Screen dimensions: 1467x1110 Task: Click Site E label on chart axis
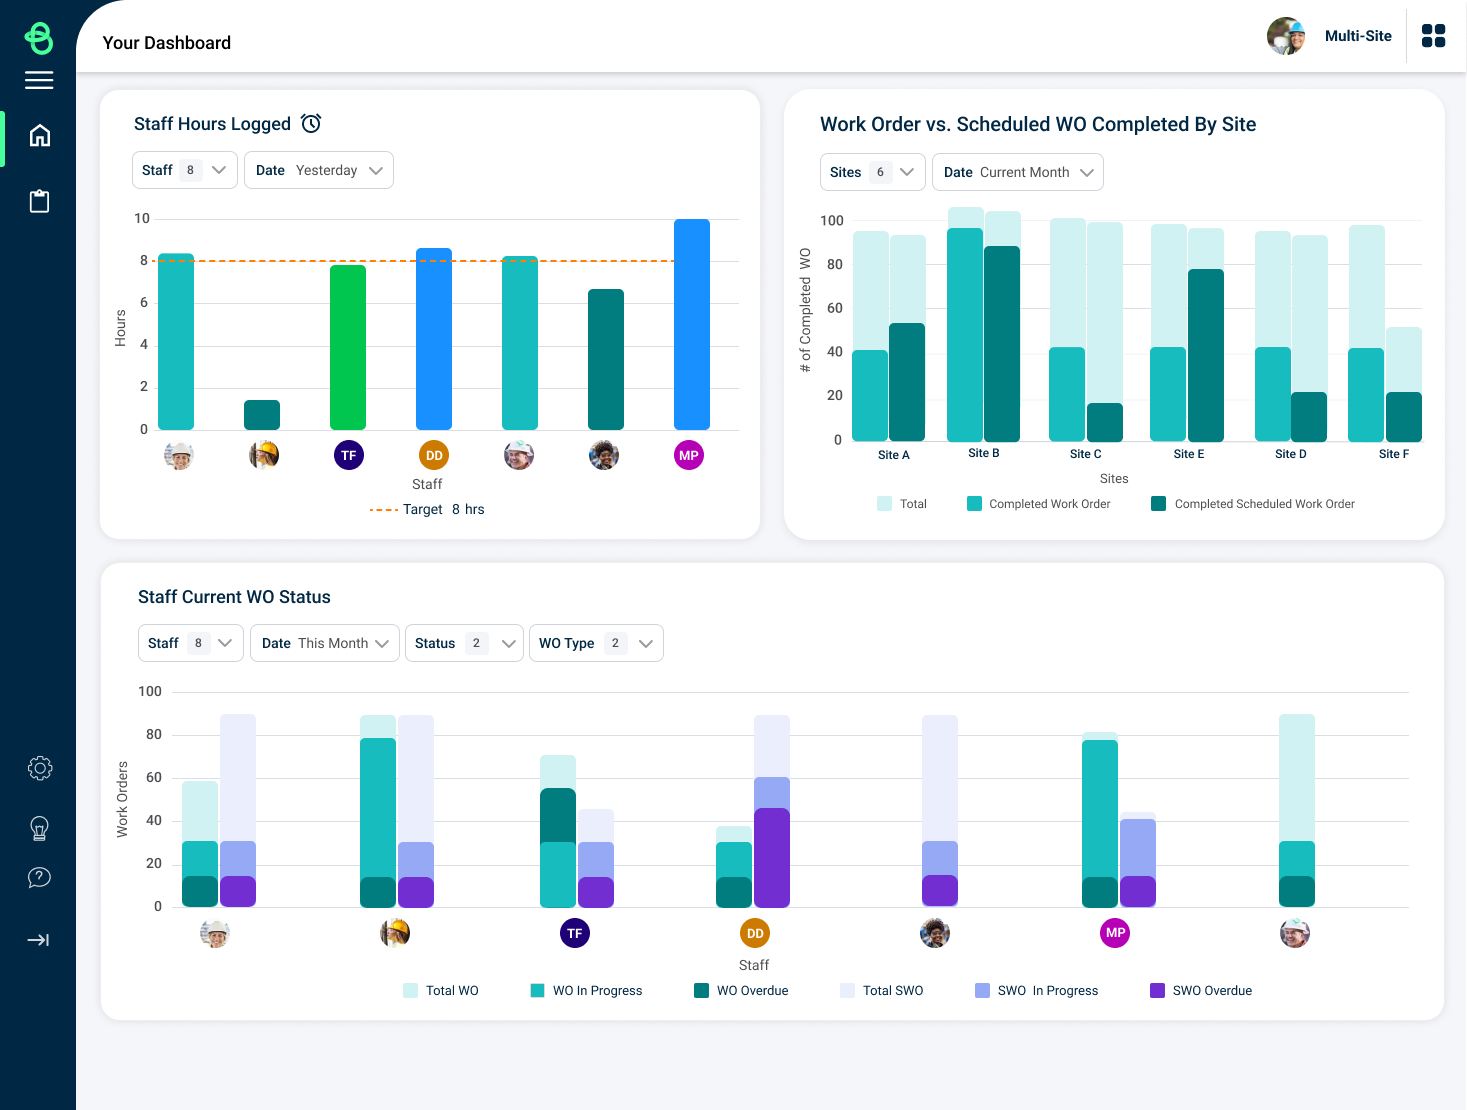coord(1189,454)
